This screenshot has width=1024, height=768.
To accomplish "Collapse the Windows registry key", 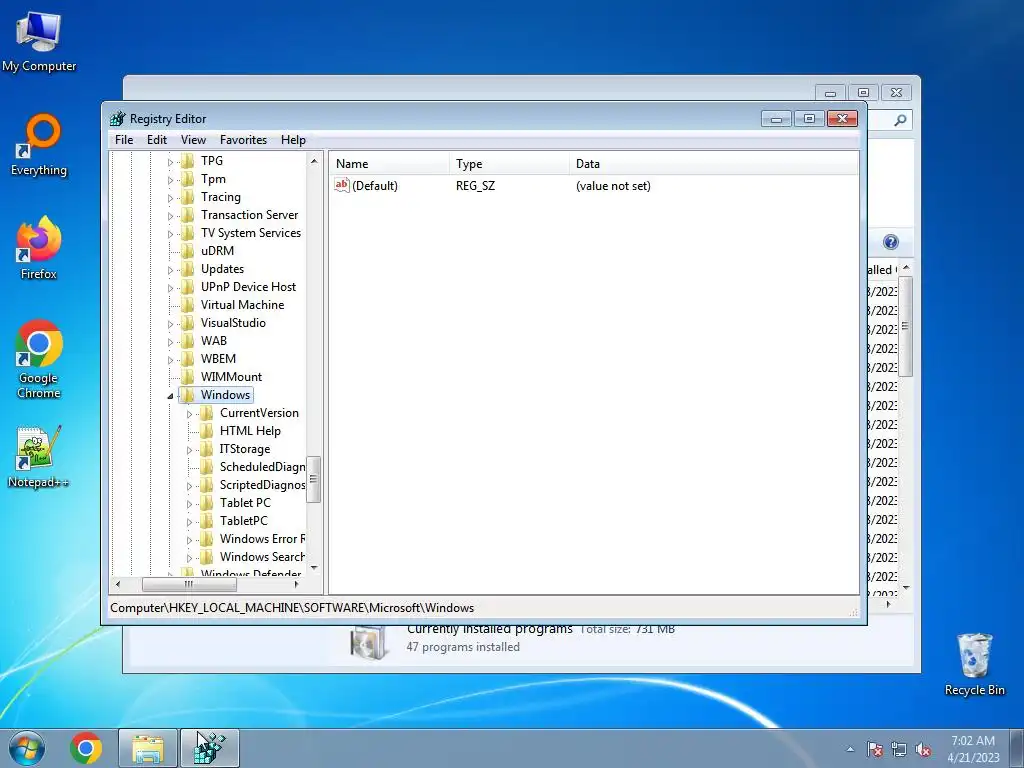I will 170,396.
